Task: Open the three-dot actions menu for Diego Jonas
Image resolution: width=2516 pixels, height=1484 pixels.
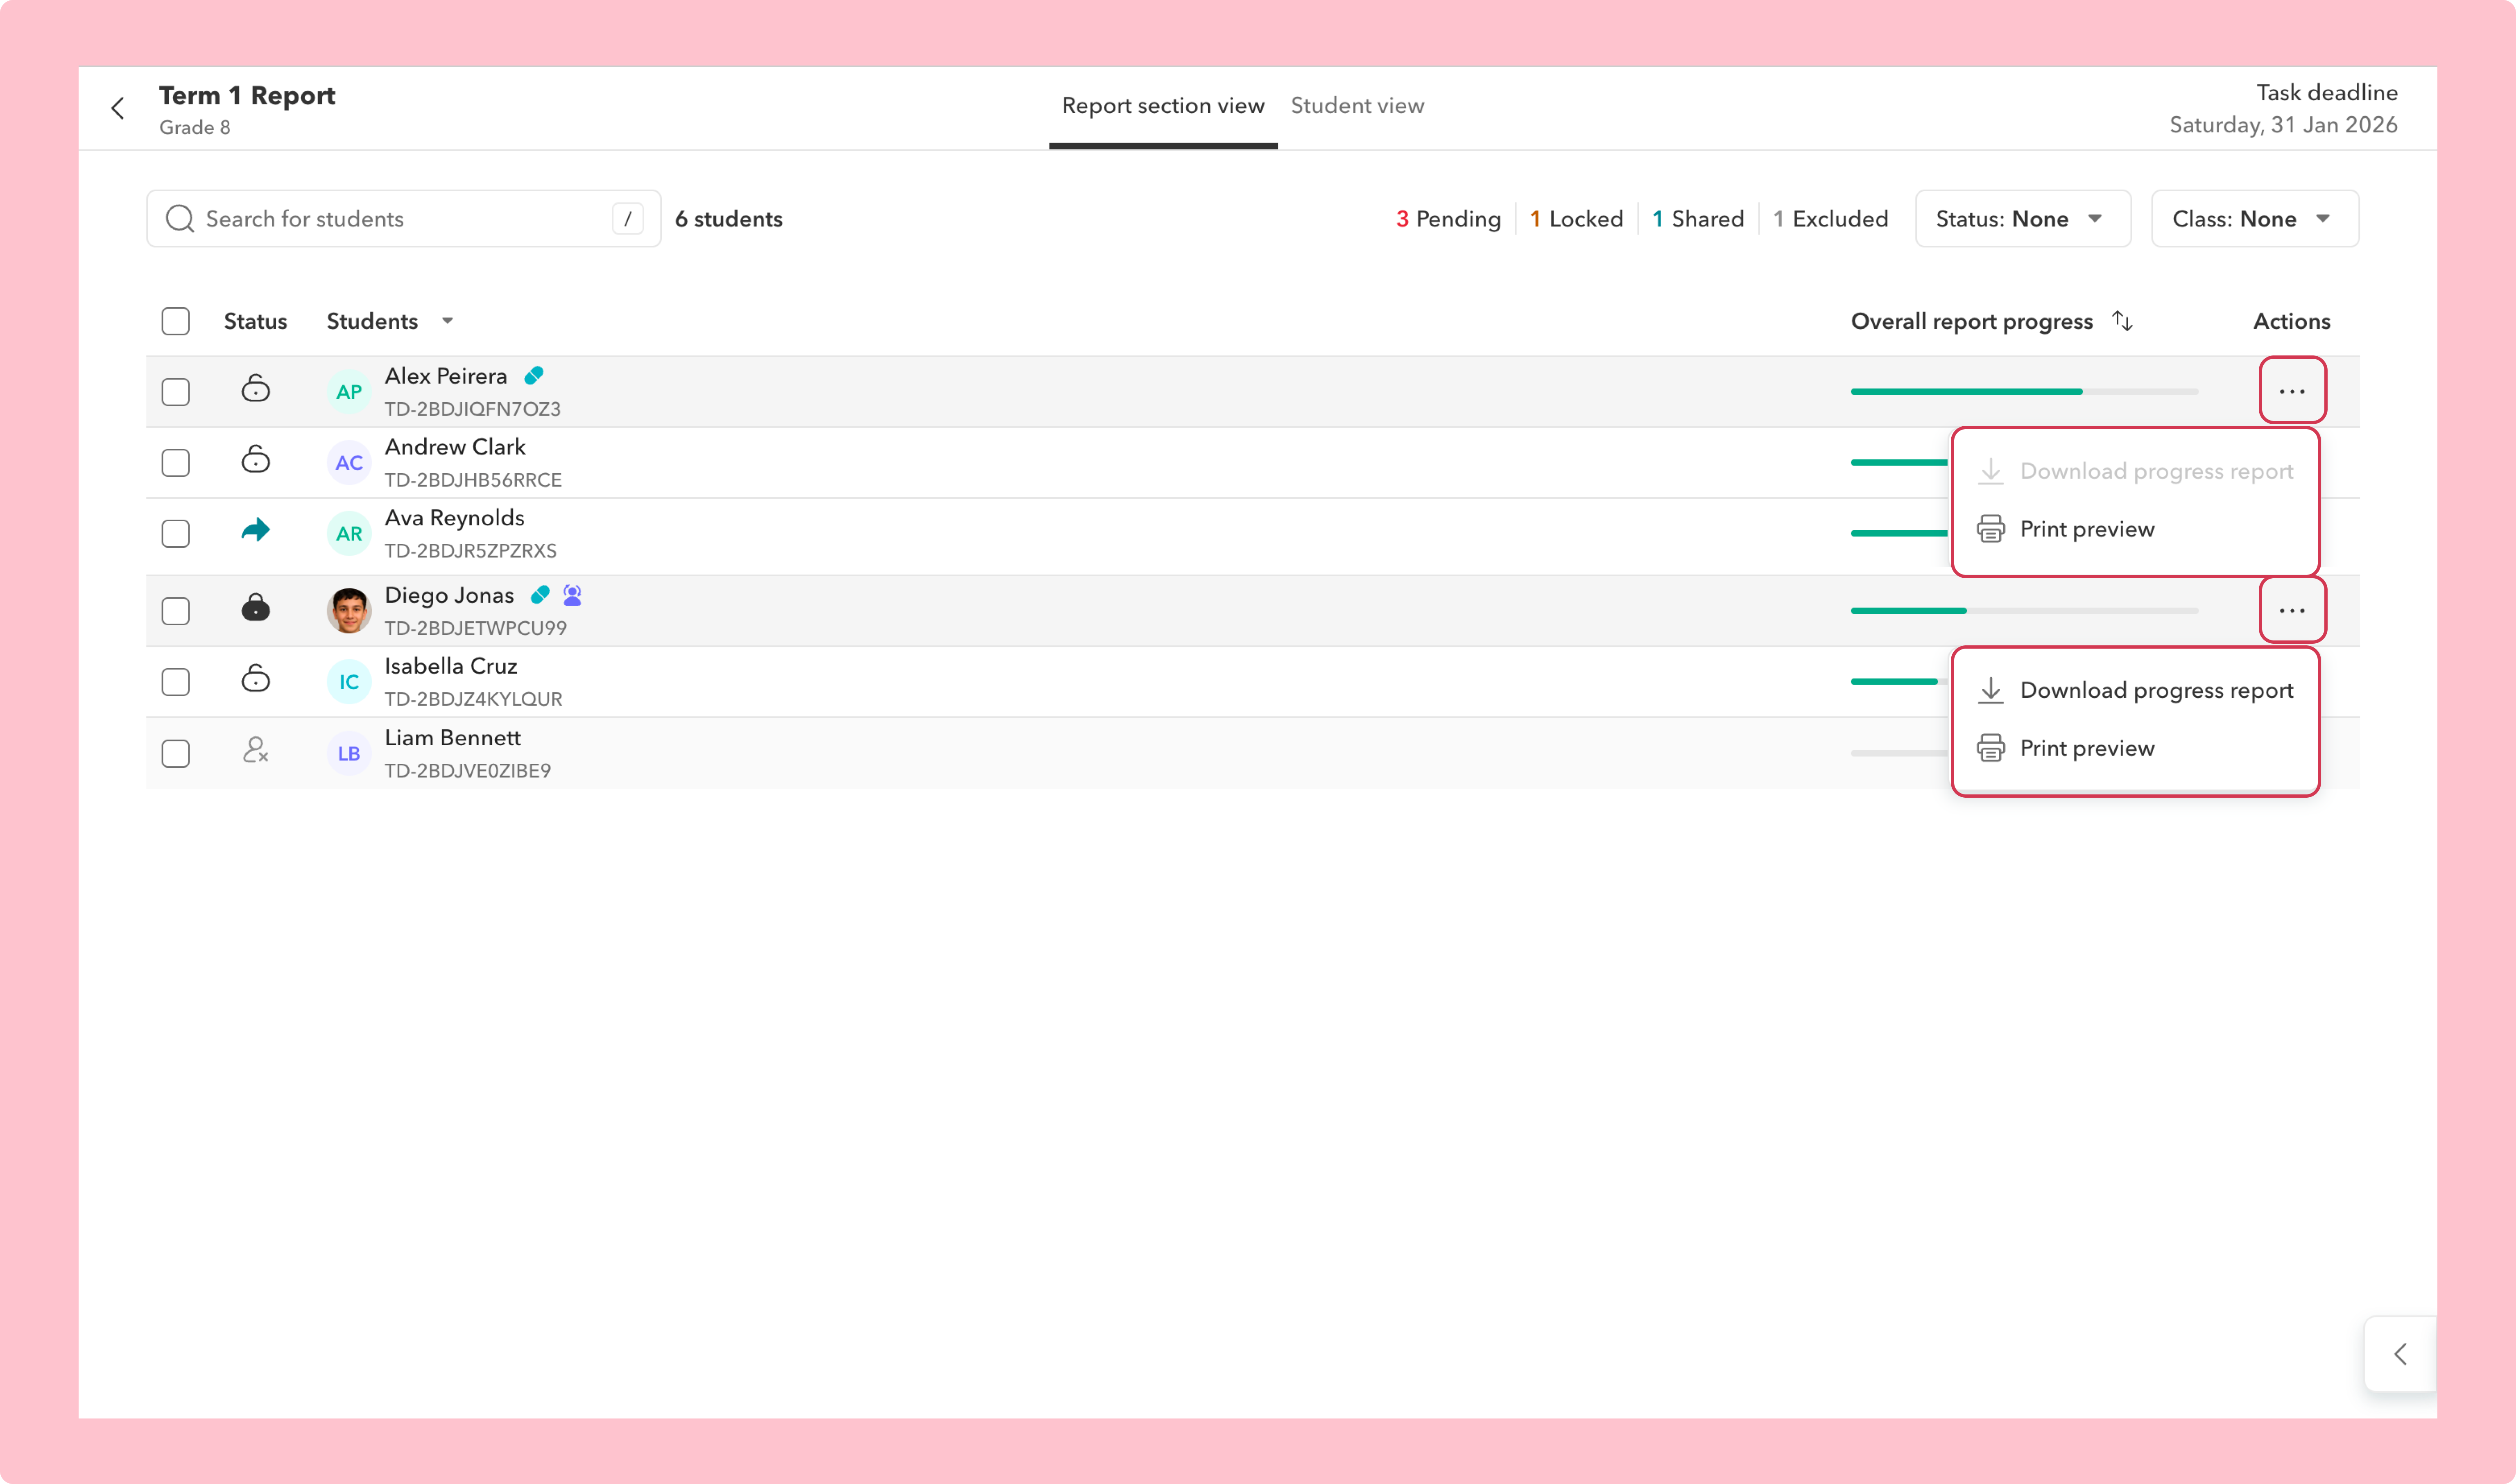Action: (2292, 610)
